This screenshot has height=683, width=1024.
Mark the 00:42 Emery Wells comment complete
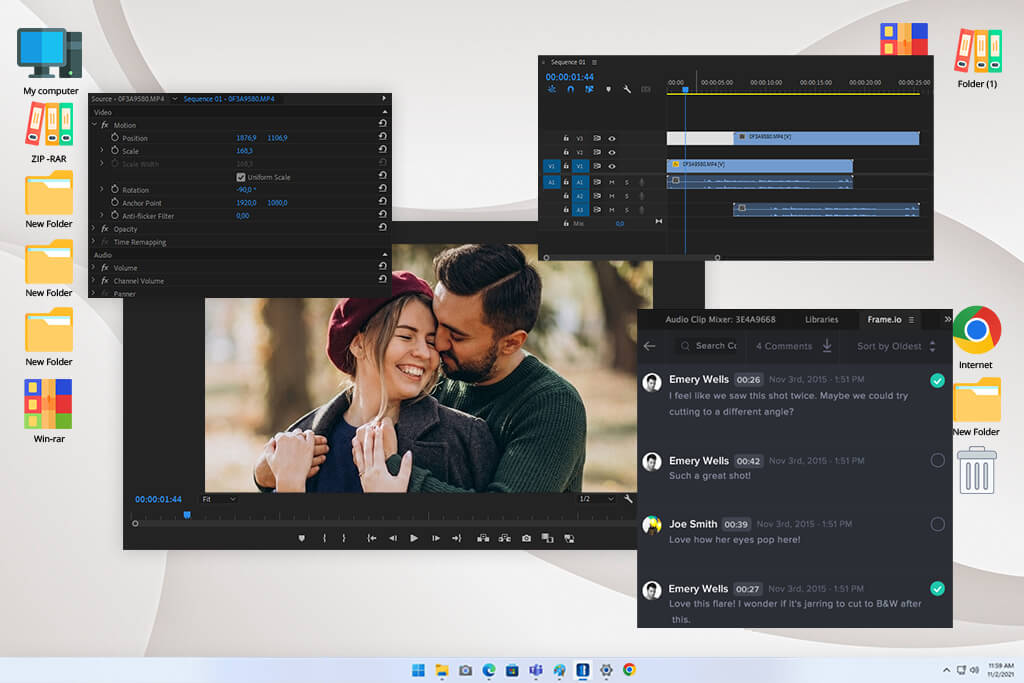point(937,460)
